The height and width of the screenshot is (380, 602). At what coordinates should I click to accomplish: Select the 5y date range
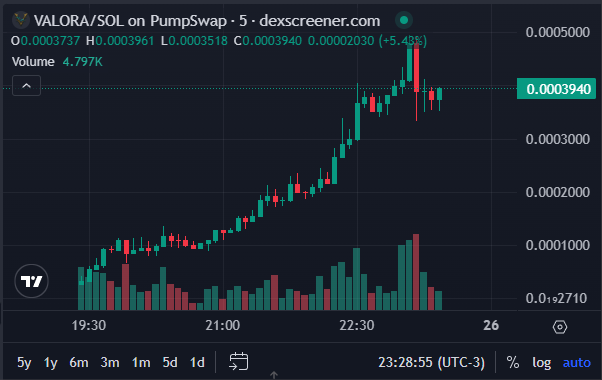(x=24, y=362)
